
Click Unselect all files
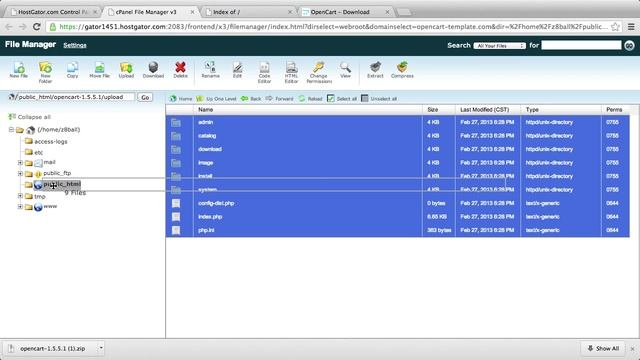(379, 99)
